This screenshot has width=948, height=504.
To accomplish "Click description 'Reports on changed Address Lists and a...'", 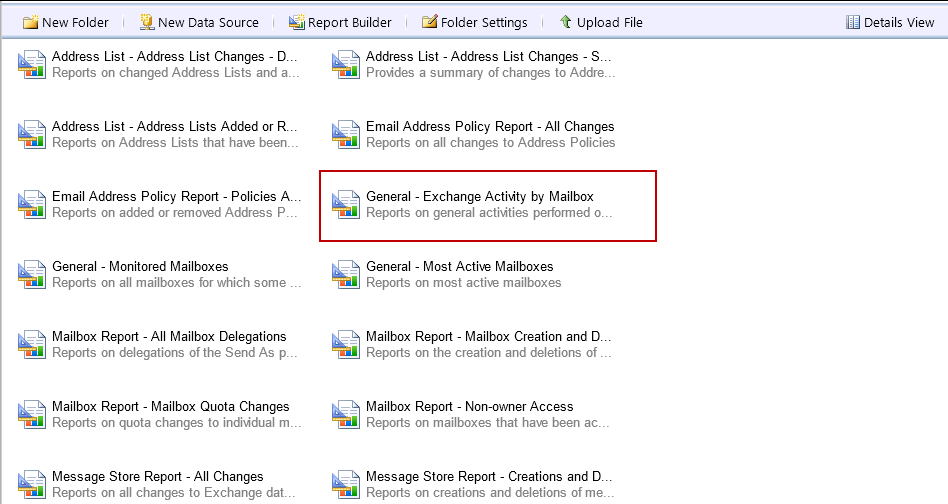I will point(175,73).
